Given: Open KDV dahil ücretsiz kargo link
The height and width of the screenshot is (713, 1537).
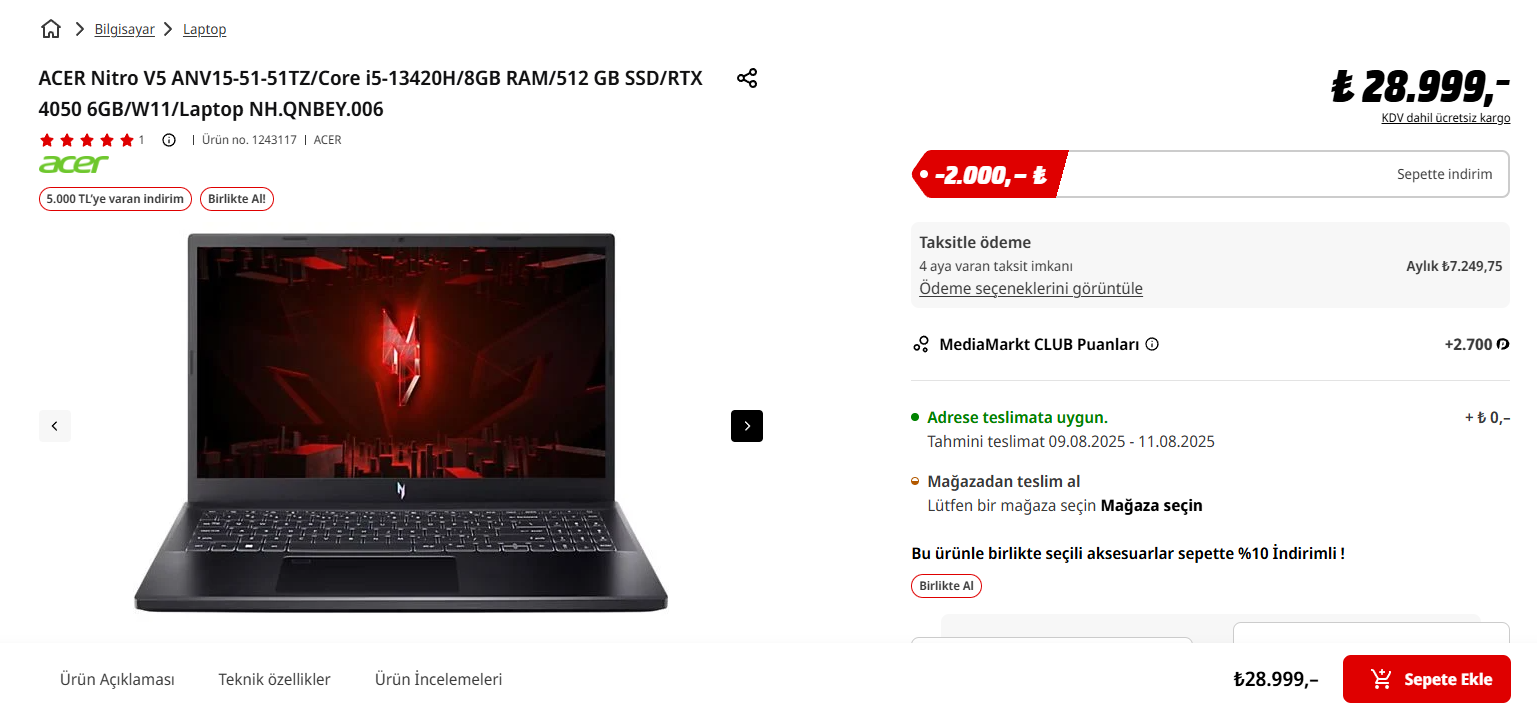Looking at the screenshot, I should [x=1446, y=118].
